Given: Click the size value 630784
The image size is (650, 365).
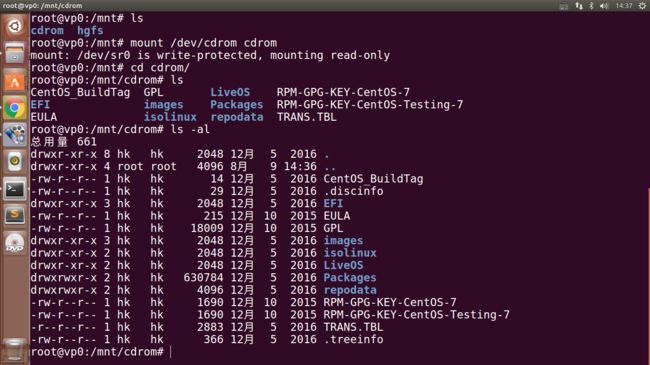Looking at the screenshot, I should [204, 278].
